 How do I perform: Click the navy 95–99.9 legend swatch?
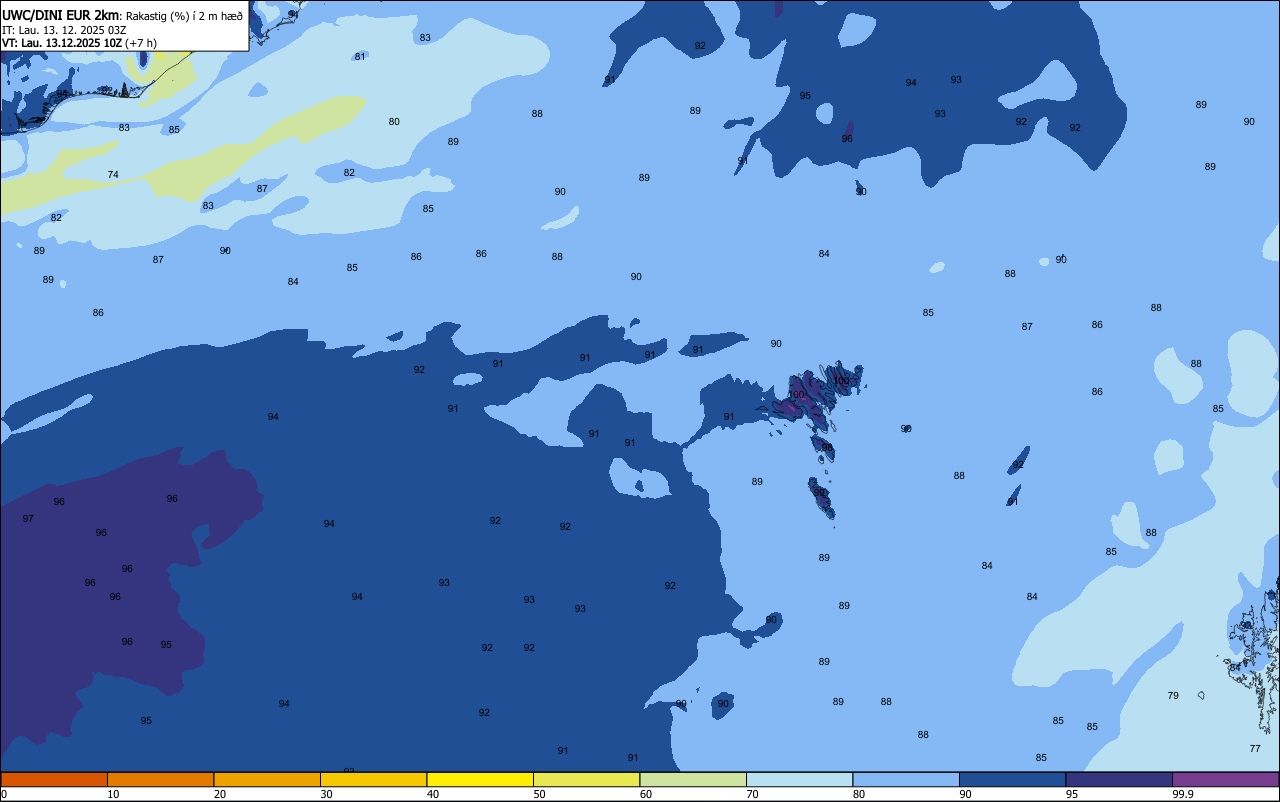[1119, 779]
